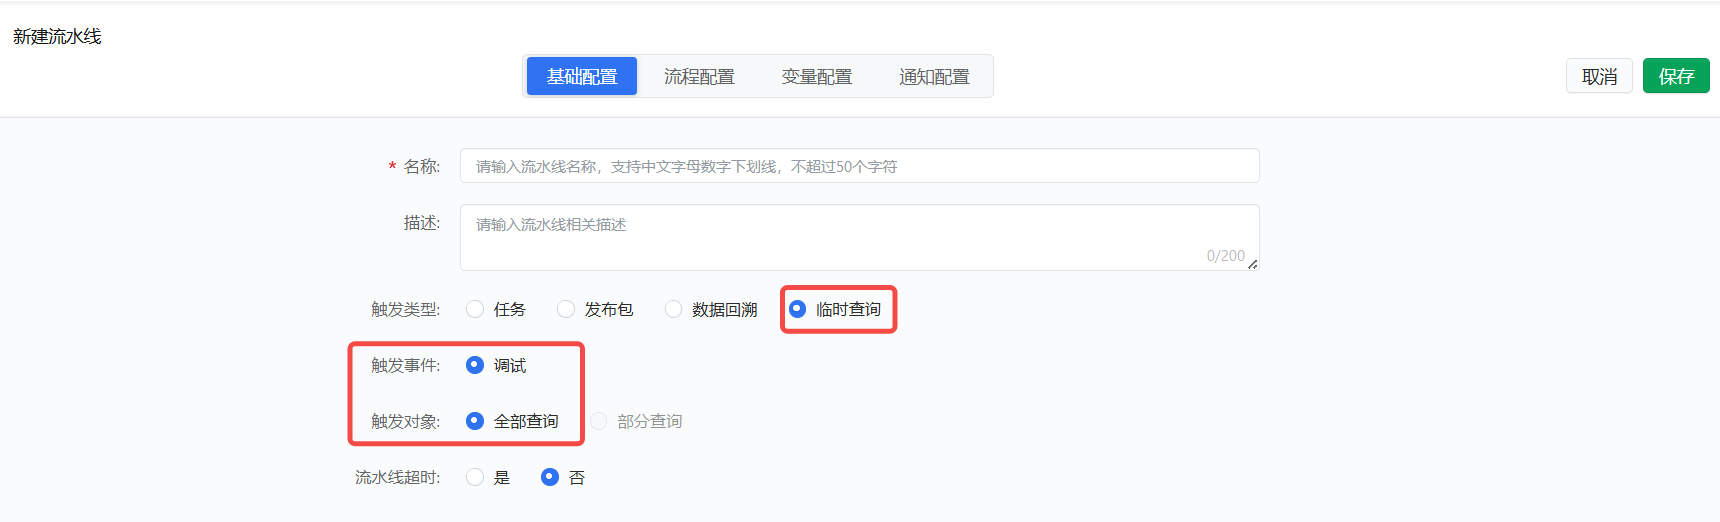1720x522 pixels.
Task: Select the disabled 部分查询 radio
Action: 599,421
